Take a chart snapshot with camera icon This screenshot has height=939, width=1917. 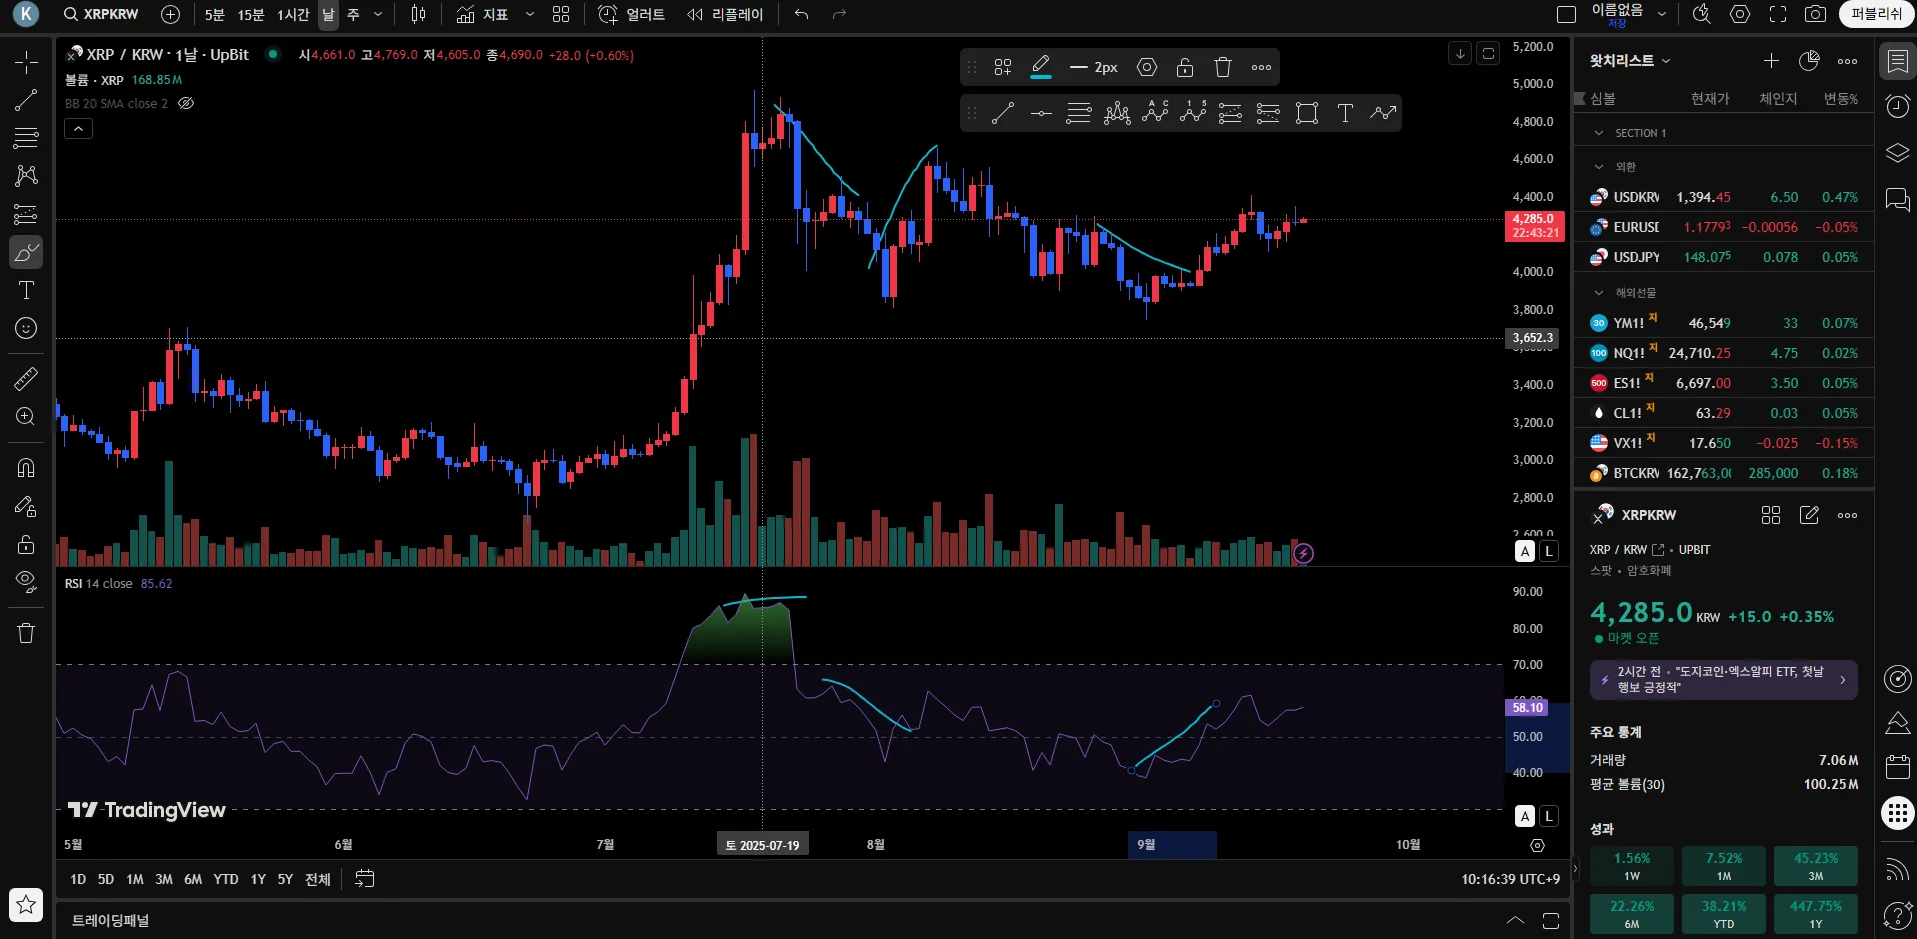pos(1815,14)
